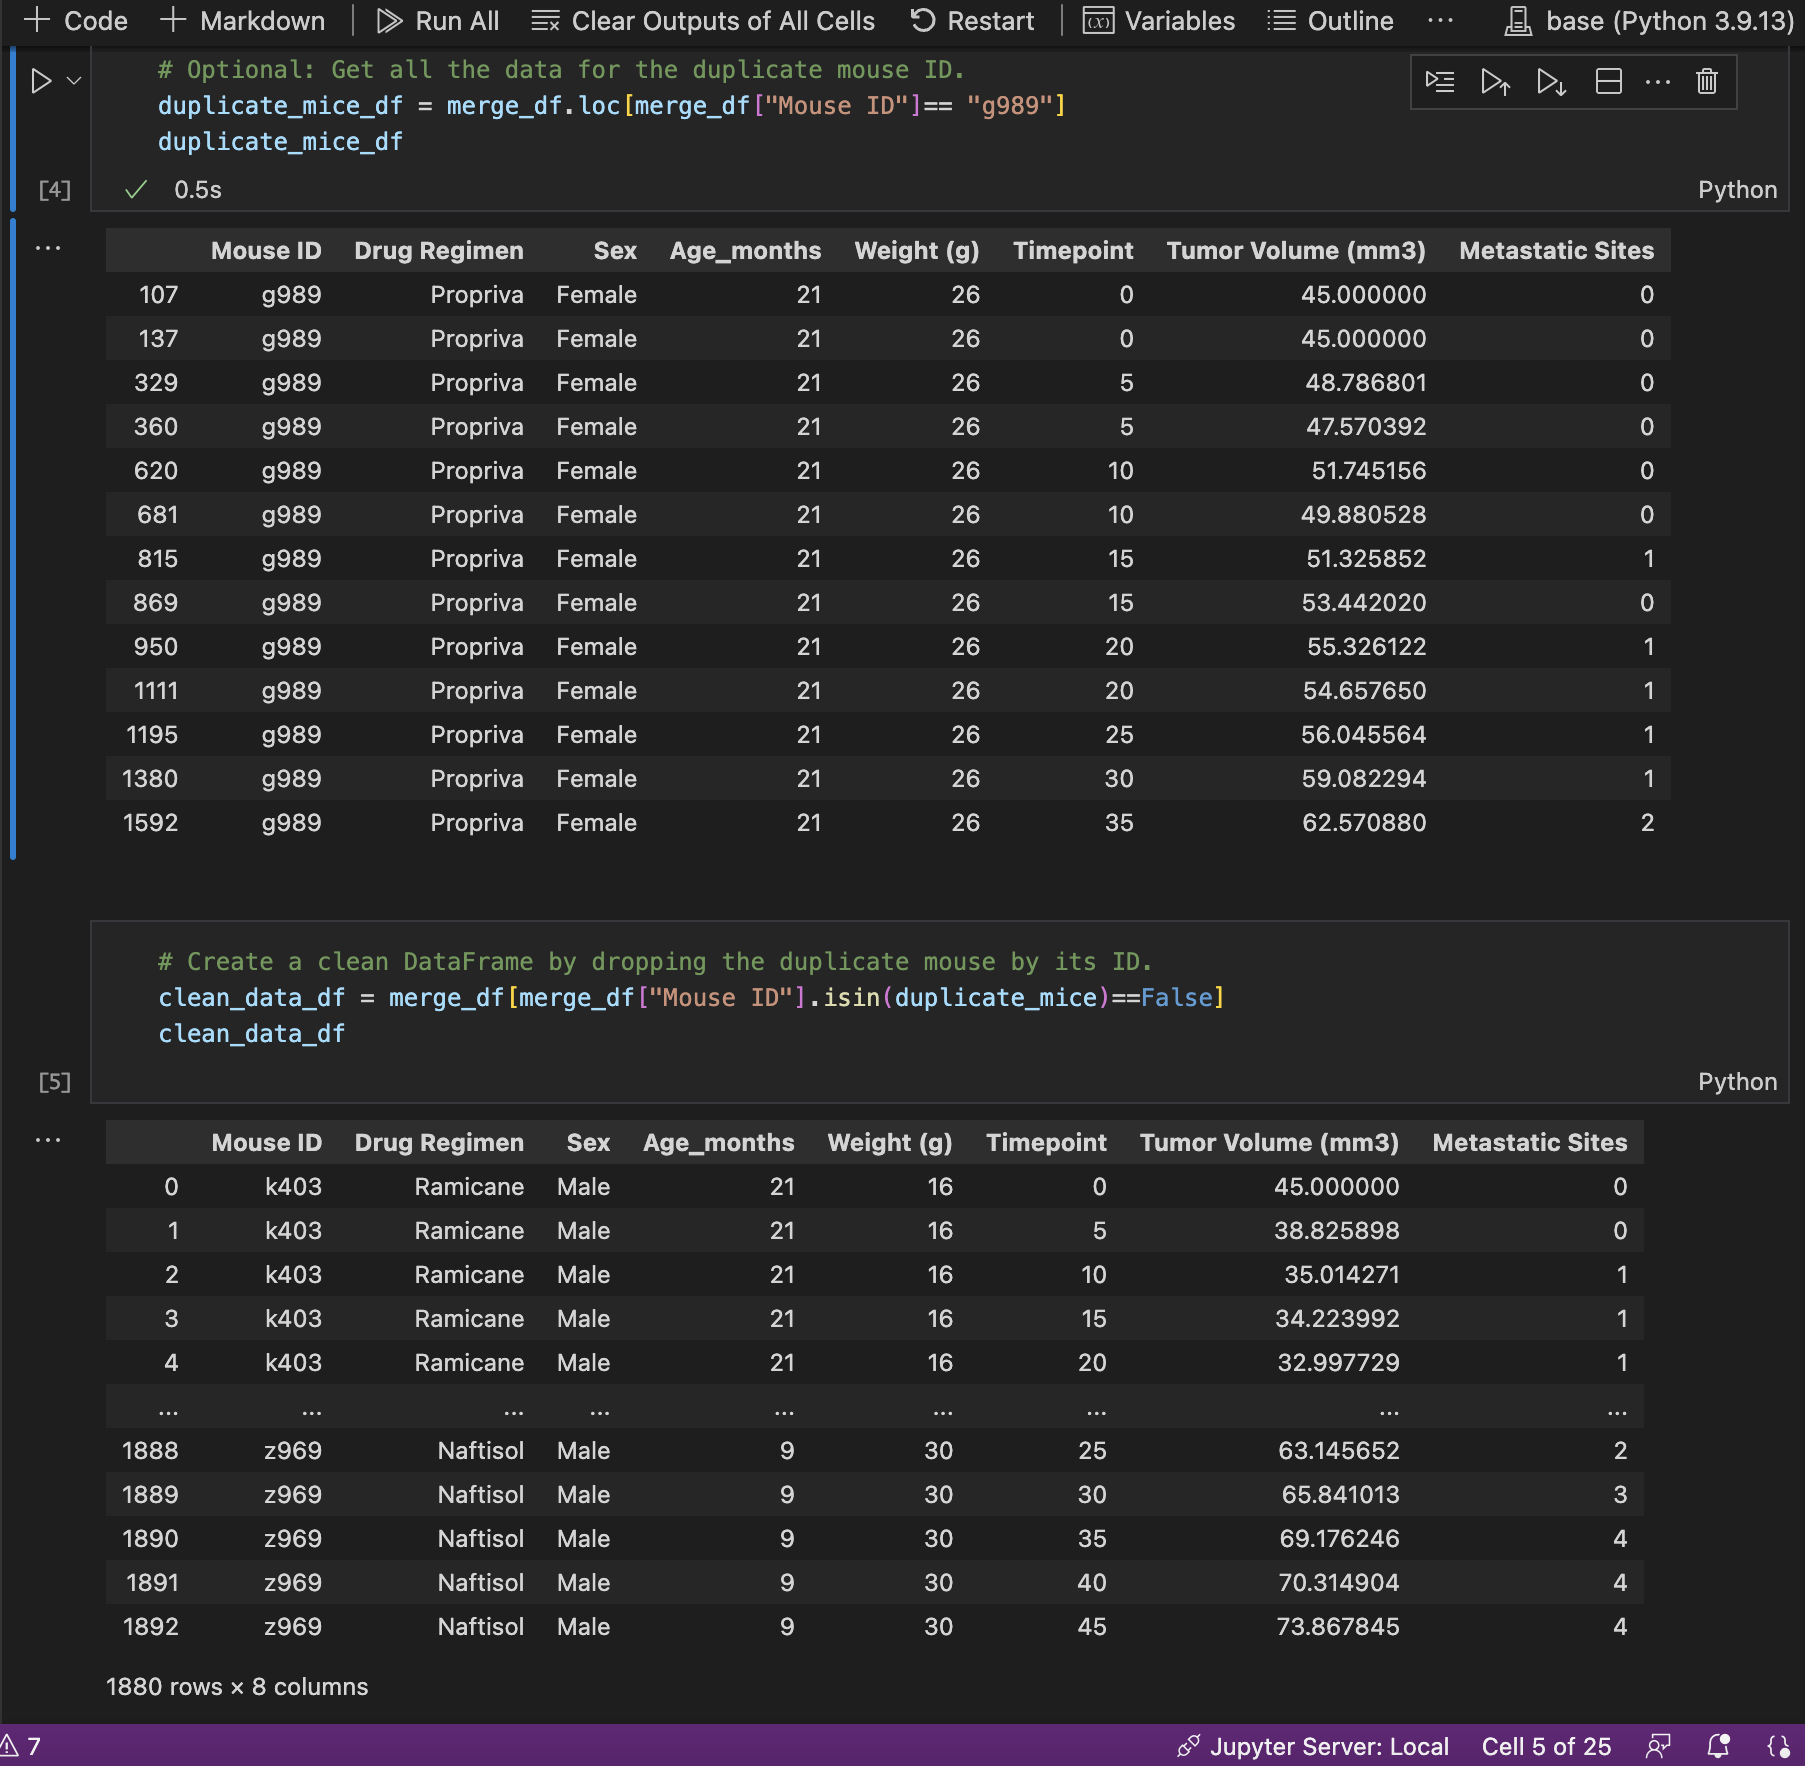Add a new Markdown cell

coord(243,21)
